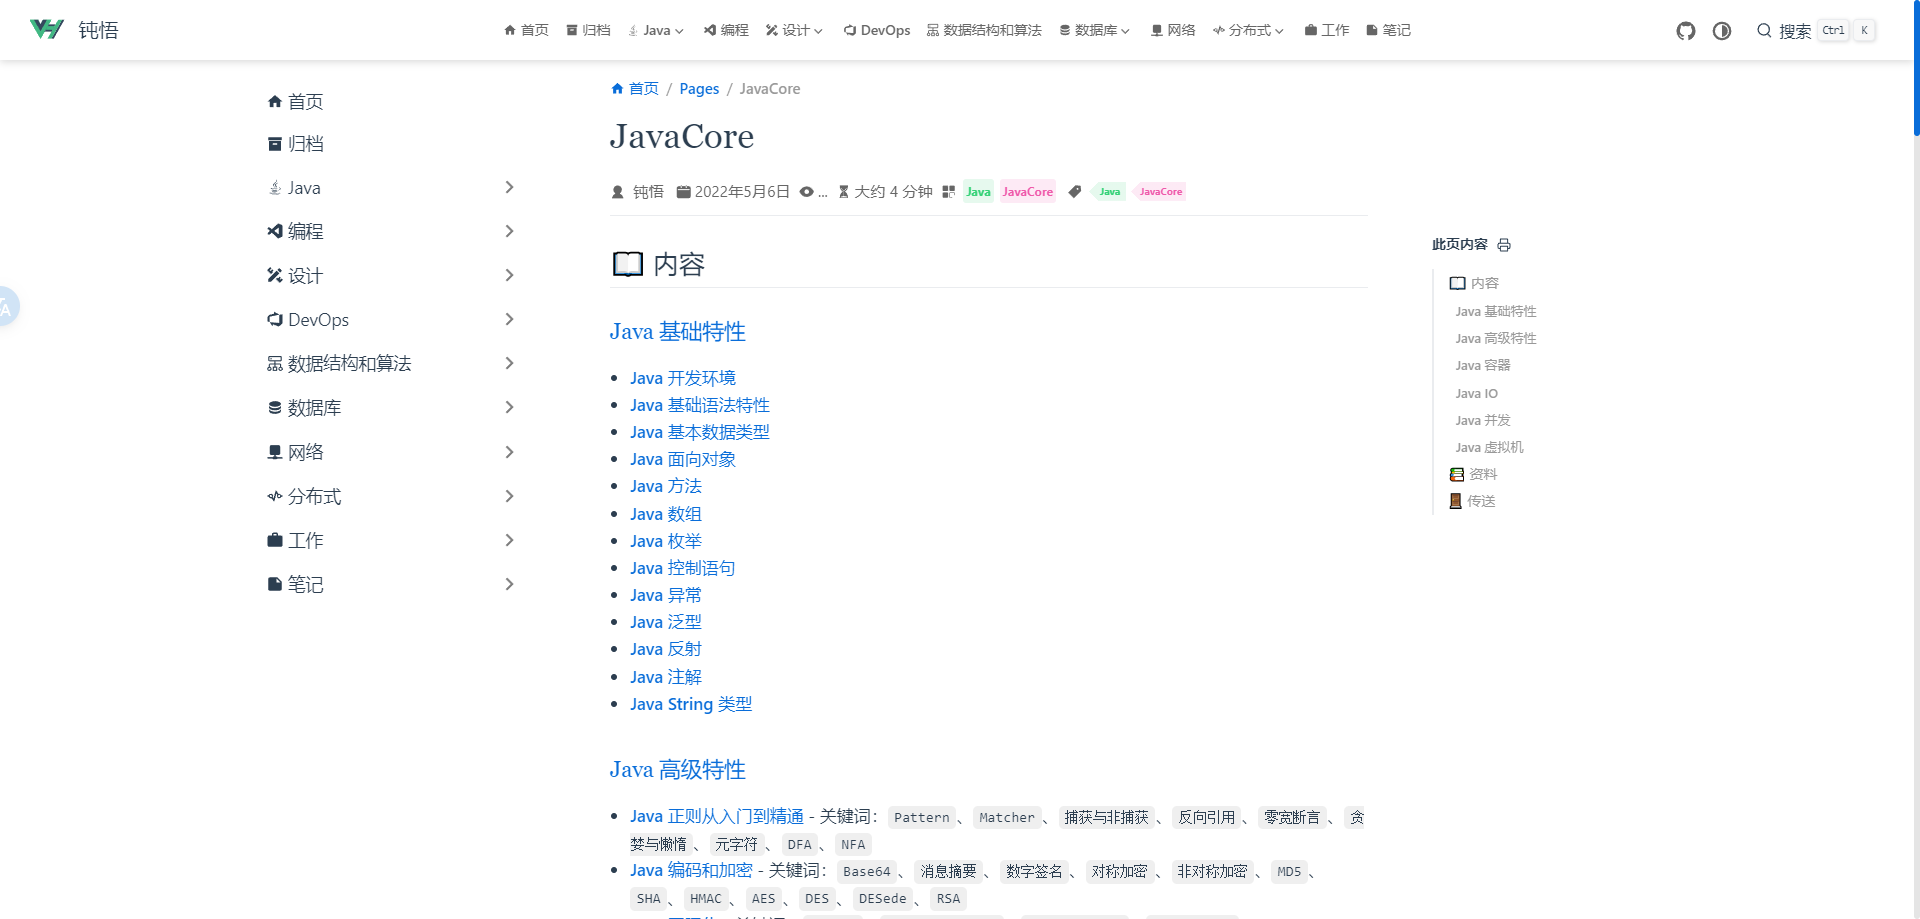Select 网络 in top navigation bar

pyautogui.click(x=1173, y=31)
